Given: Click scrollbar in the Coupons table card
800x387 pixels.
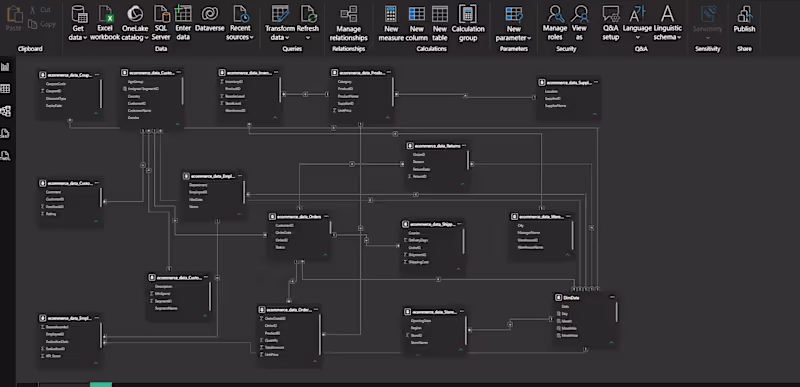Looking at the screenshot, I should (101, 94).
